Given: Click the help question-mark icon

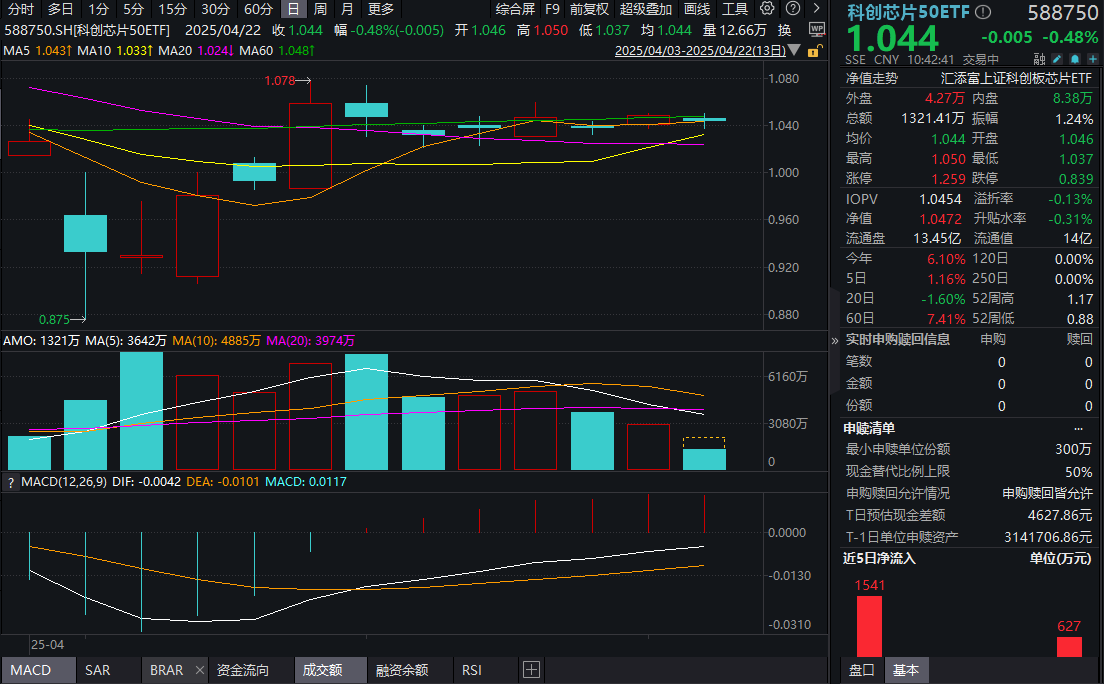Looking at the screenshot, I should (x=792, y=9).
